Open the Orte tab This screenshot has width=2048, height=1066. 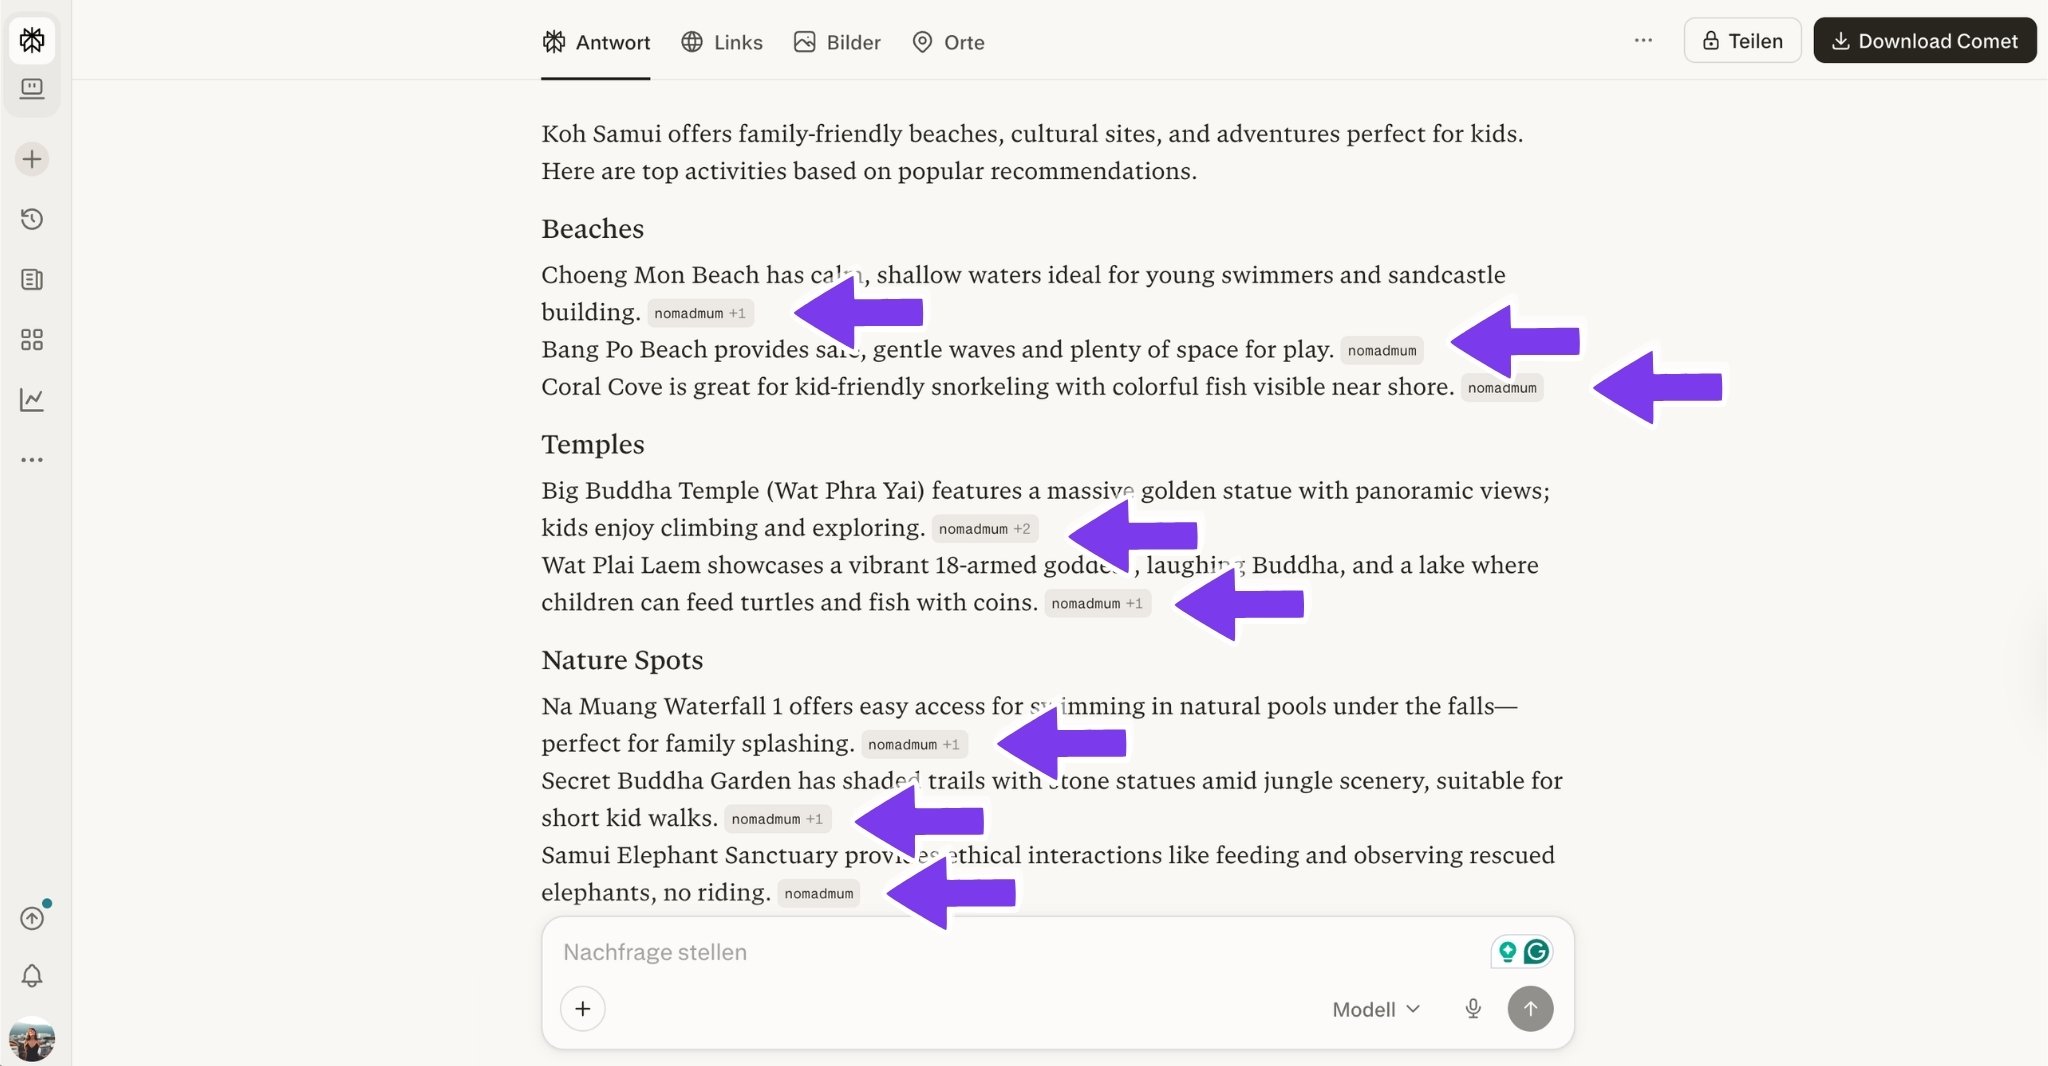tap(946, 42)
